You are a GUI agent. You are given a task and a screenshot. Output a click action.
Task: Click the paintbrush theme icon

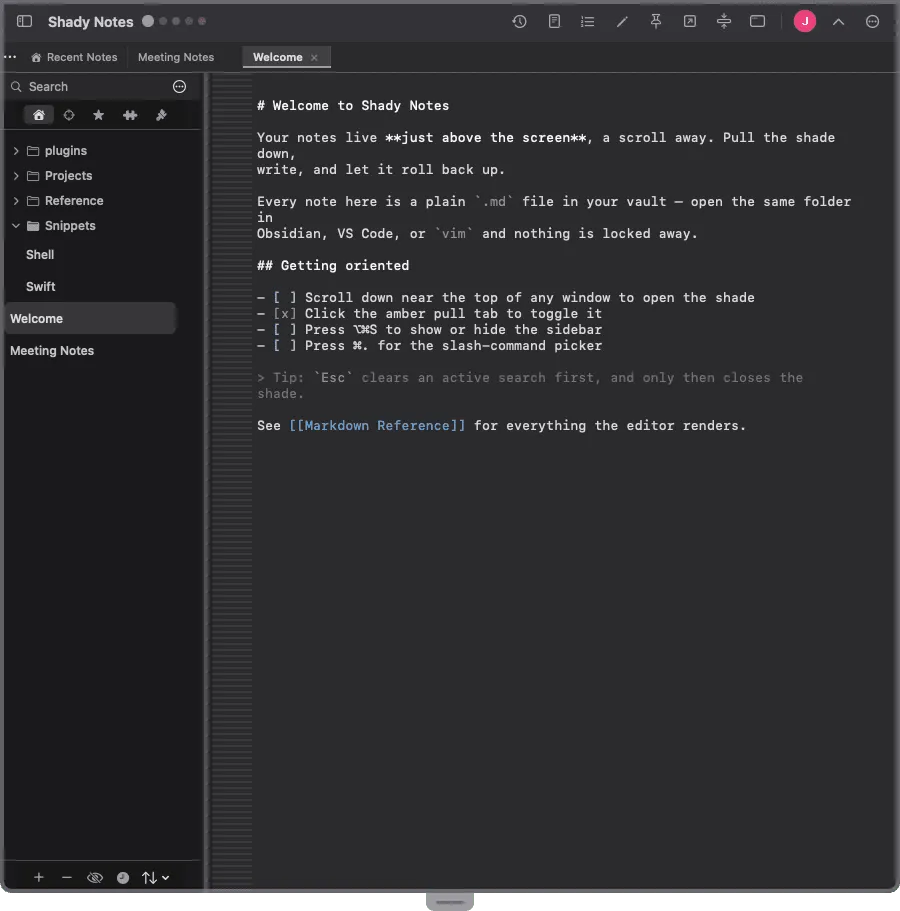[x=162, y=115]
